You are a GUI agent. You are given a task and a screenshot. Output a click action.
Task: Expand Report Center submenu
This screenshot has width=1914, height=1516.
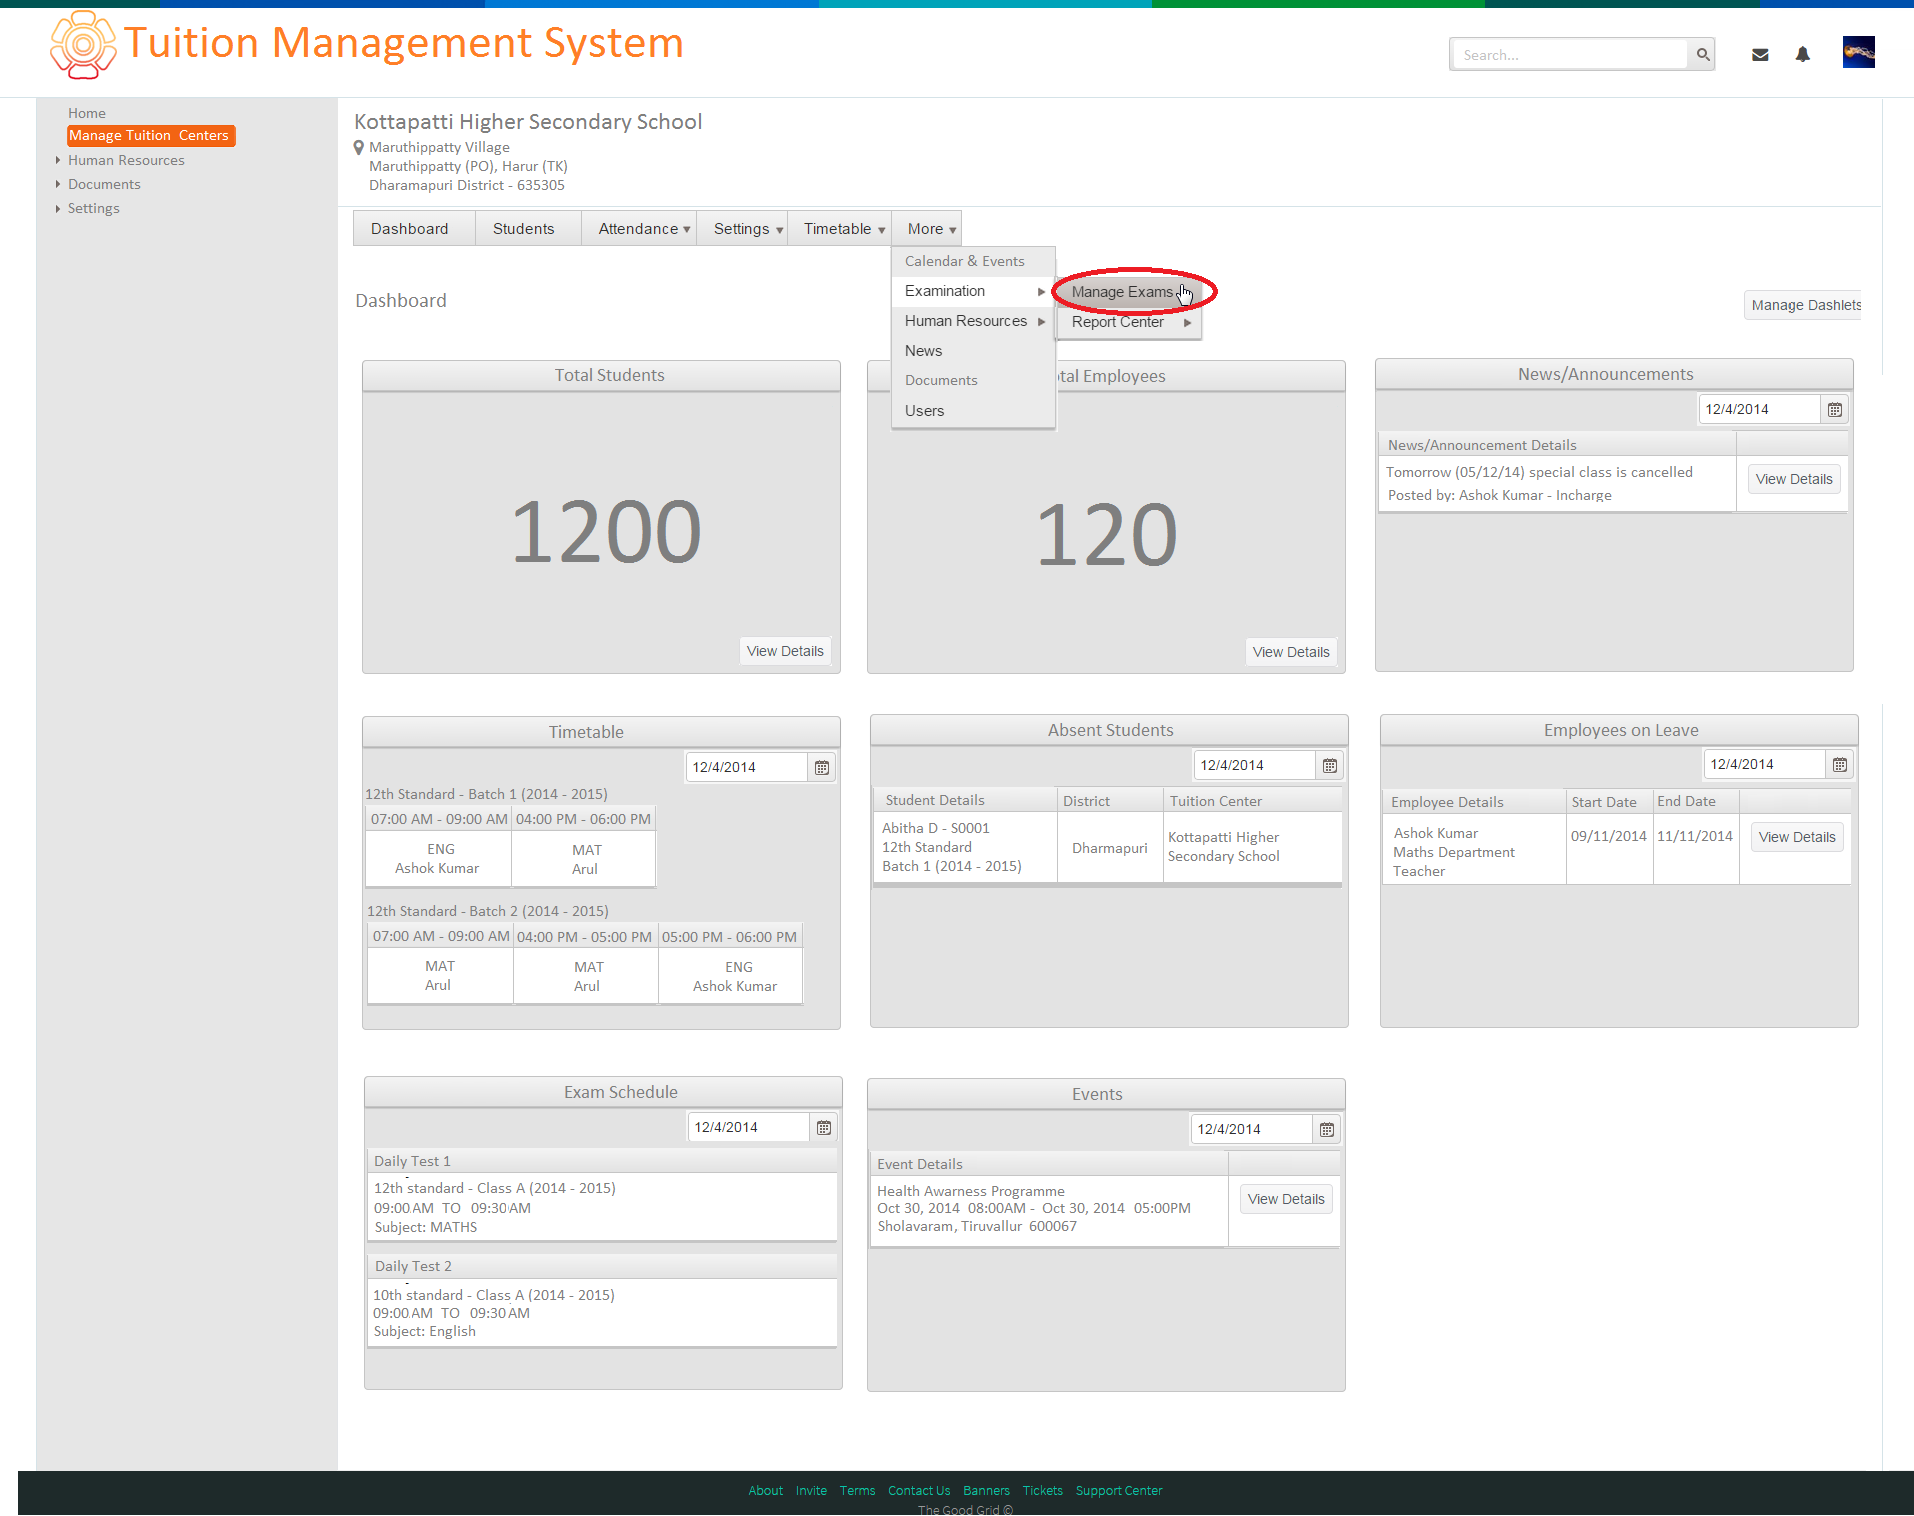click(x=1129, y=322)
